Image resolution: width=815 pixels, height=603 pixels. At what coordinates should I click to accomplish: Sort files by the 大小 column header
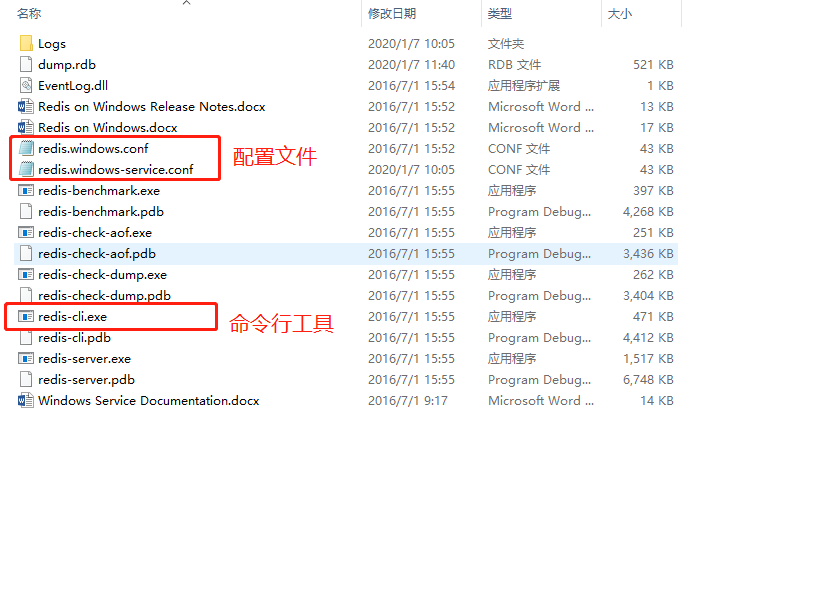click(620, 14)
